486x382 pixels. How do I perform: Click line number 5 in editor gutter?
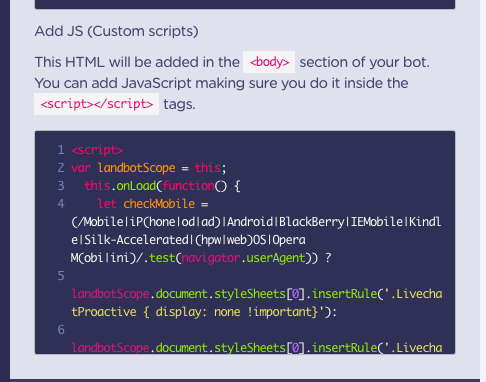click(61, 276)
